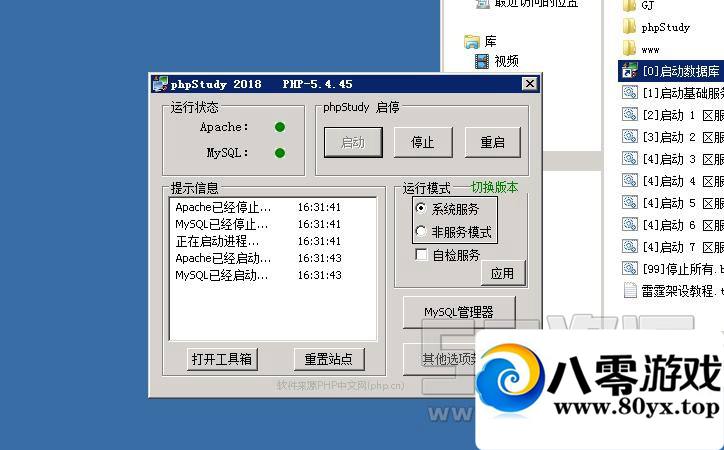The width and height of the screenshot is (724, 450).
Task: Open the GJ folder in Explorer
Action: [639, 6]
